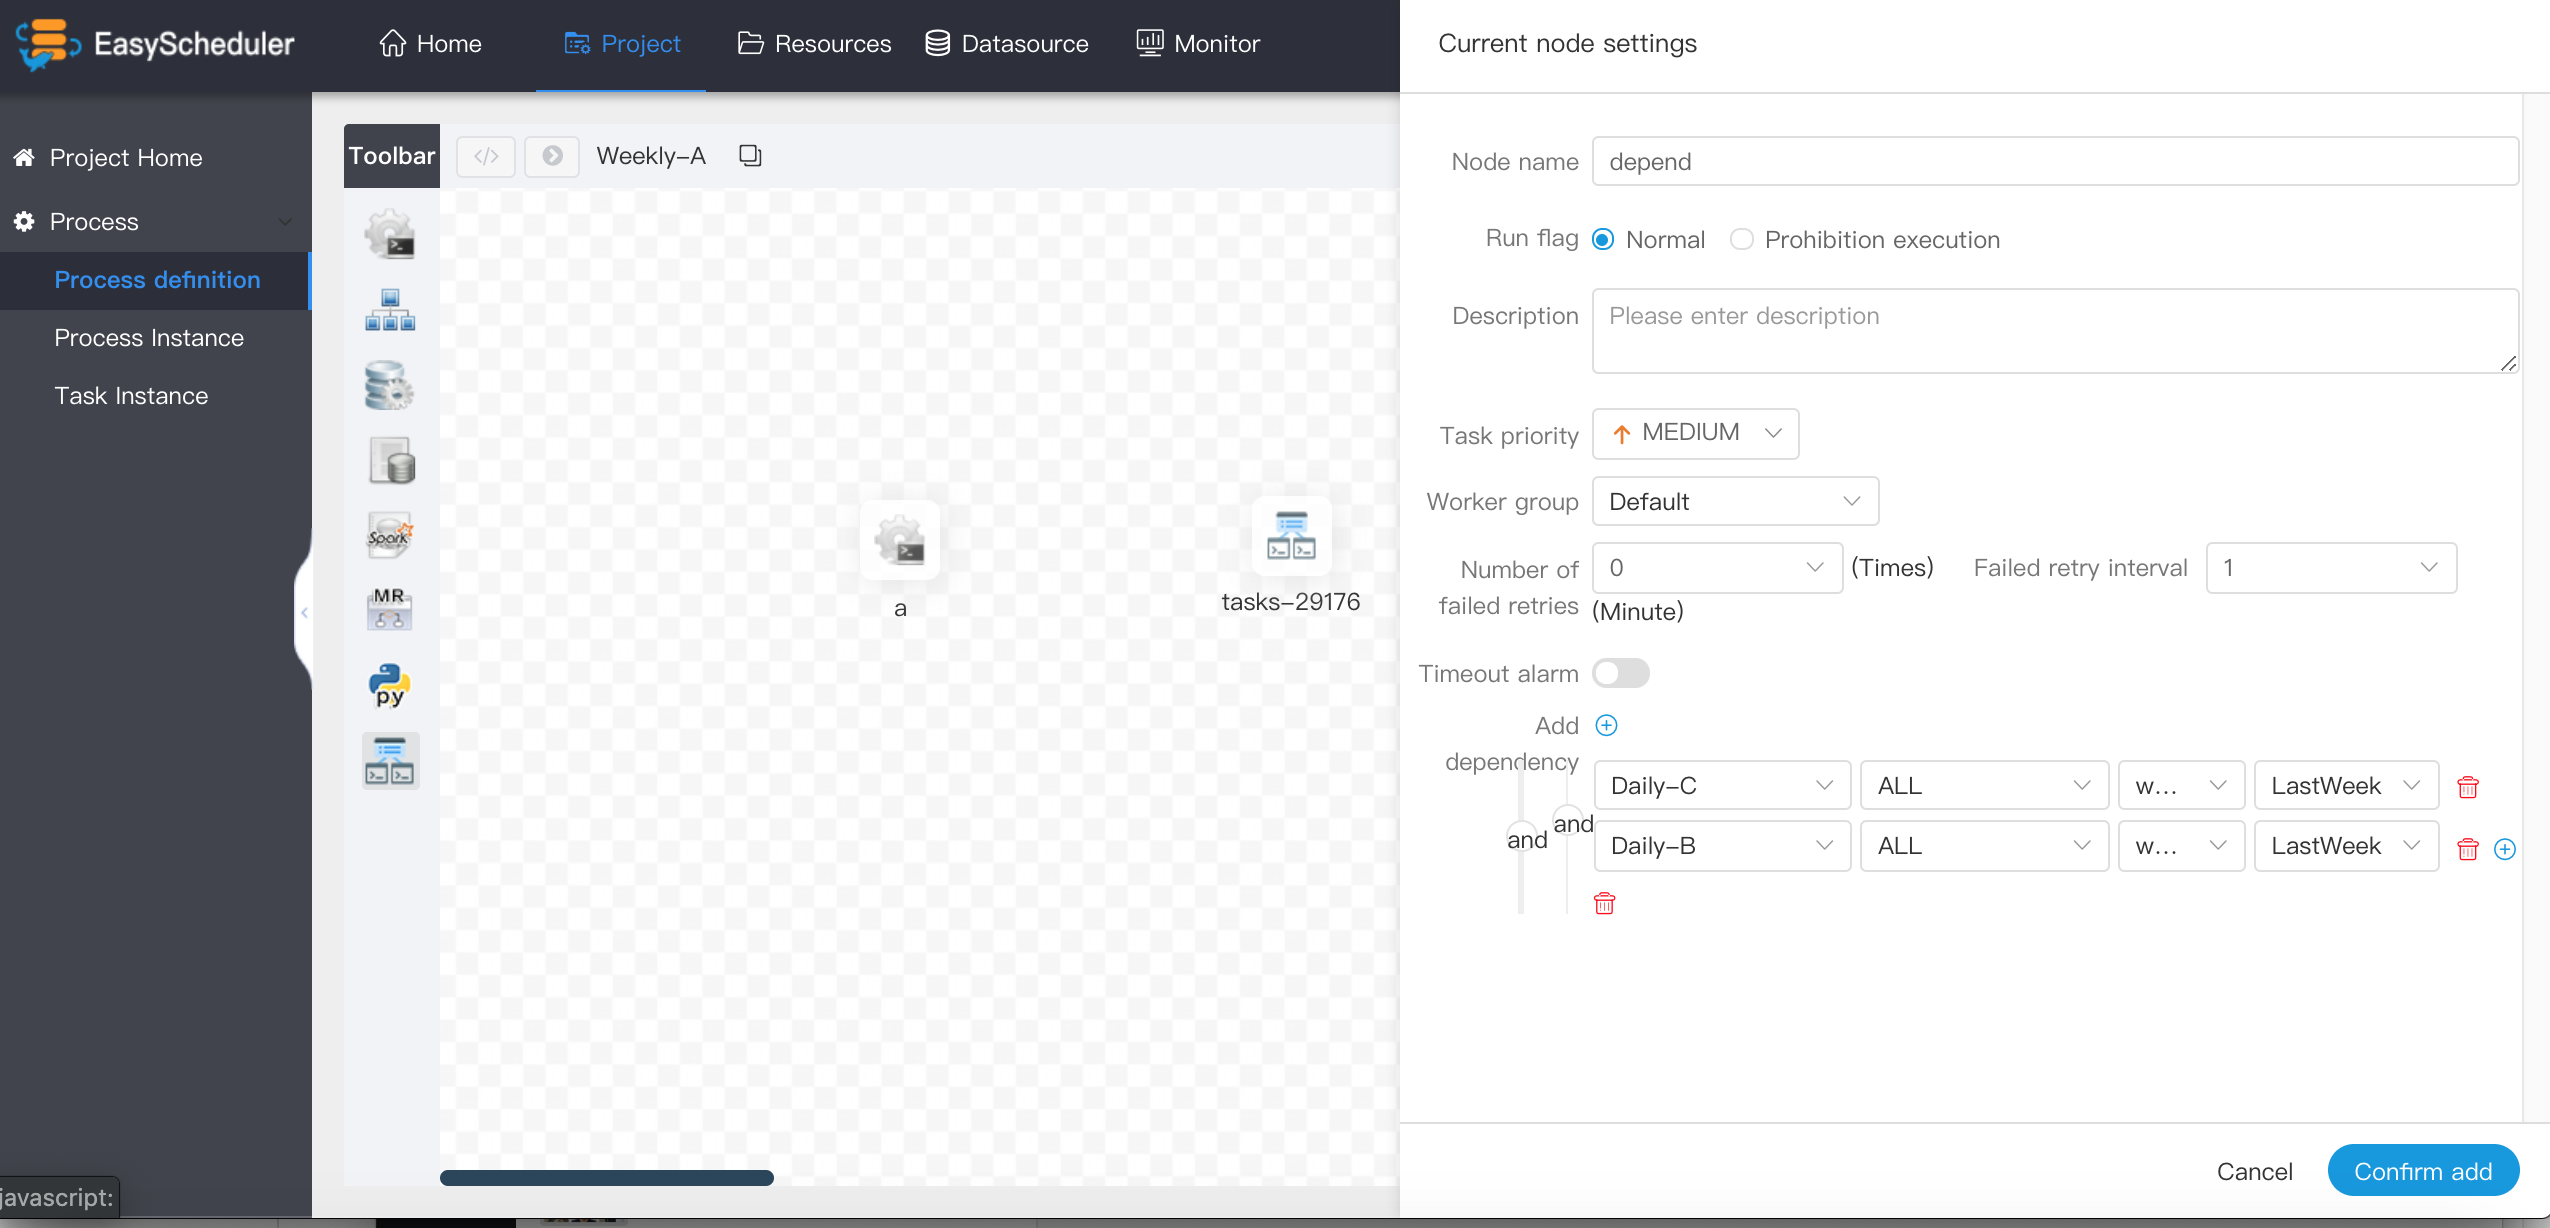Click the MapReduce task icon in sidebar

(x=389, y=608)
